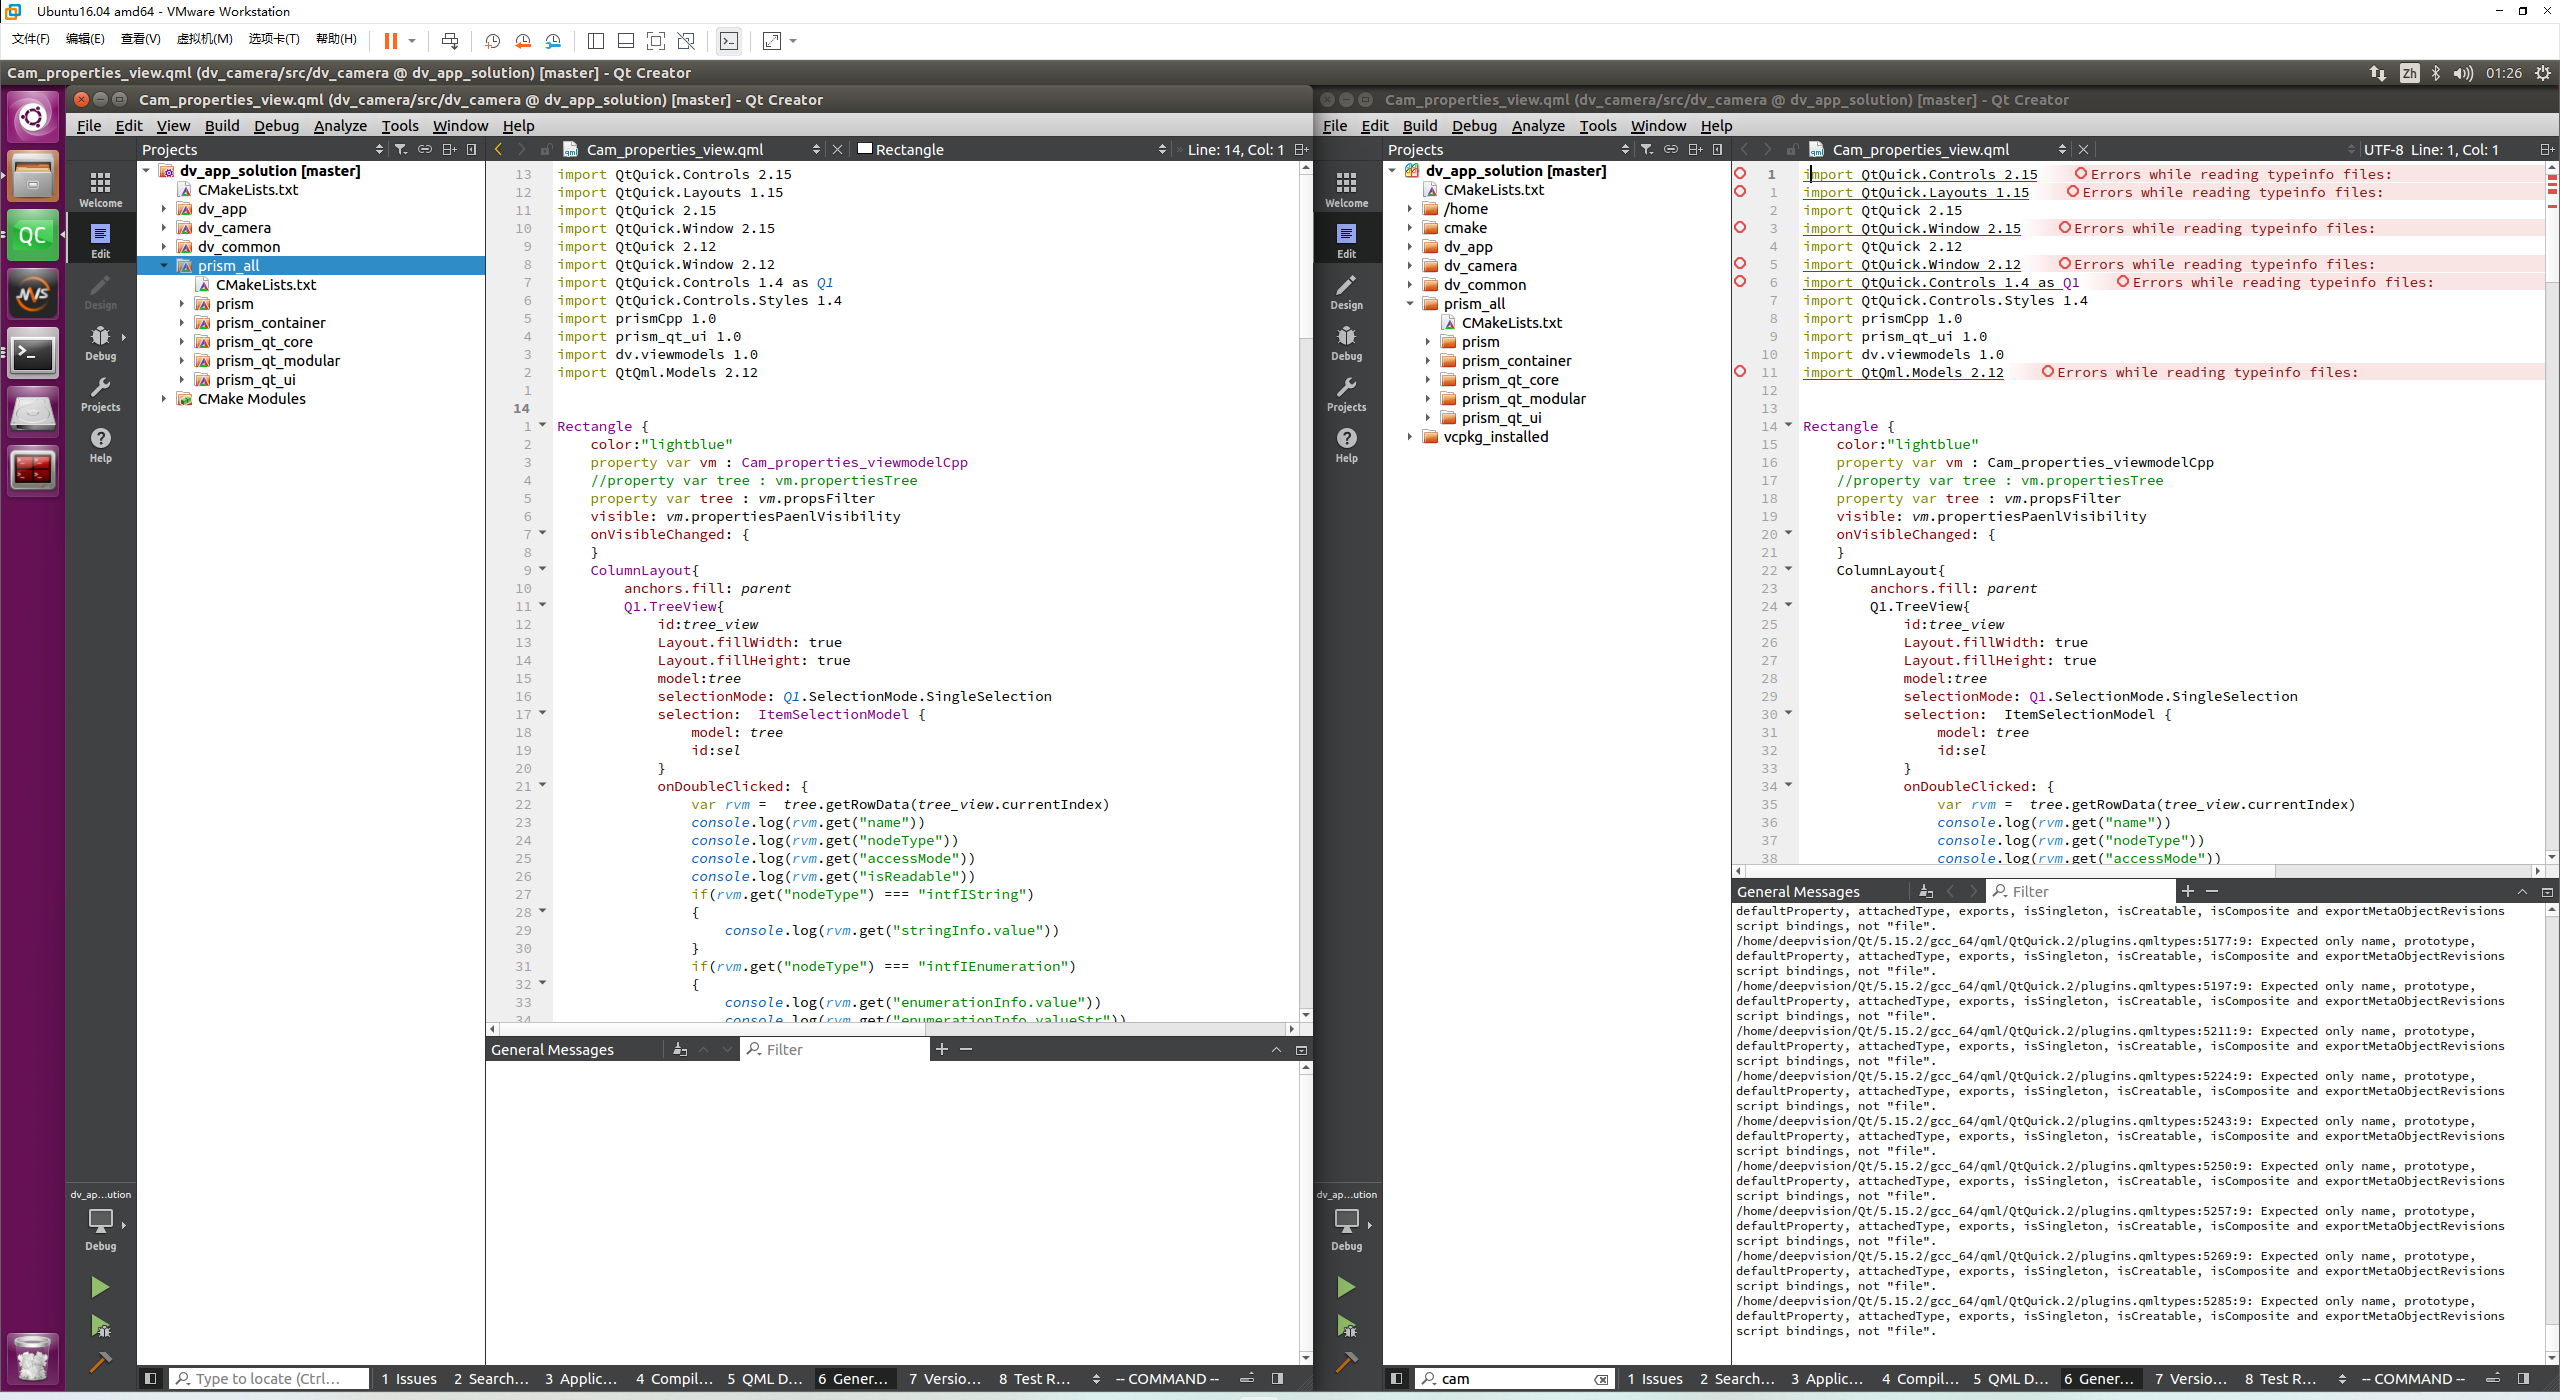Open Projects mode in right Qt Creator sidebar
This screenshot has width=2560, height=1400.
[x=1346, y=393]
